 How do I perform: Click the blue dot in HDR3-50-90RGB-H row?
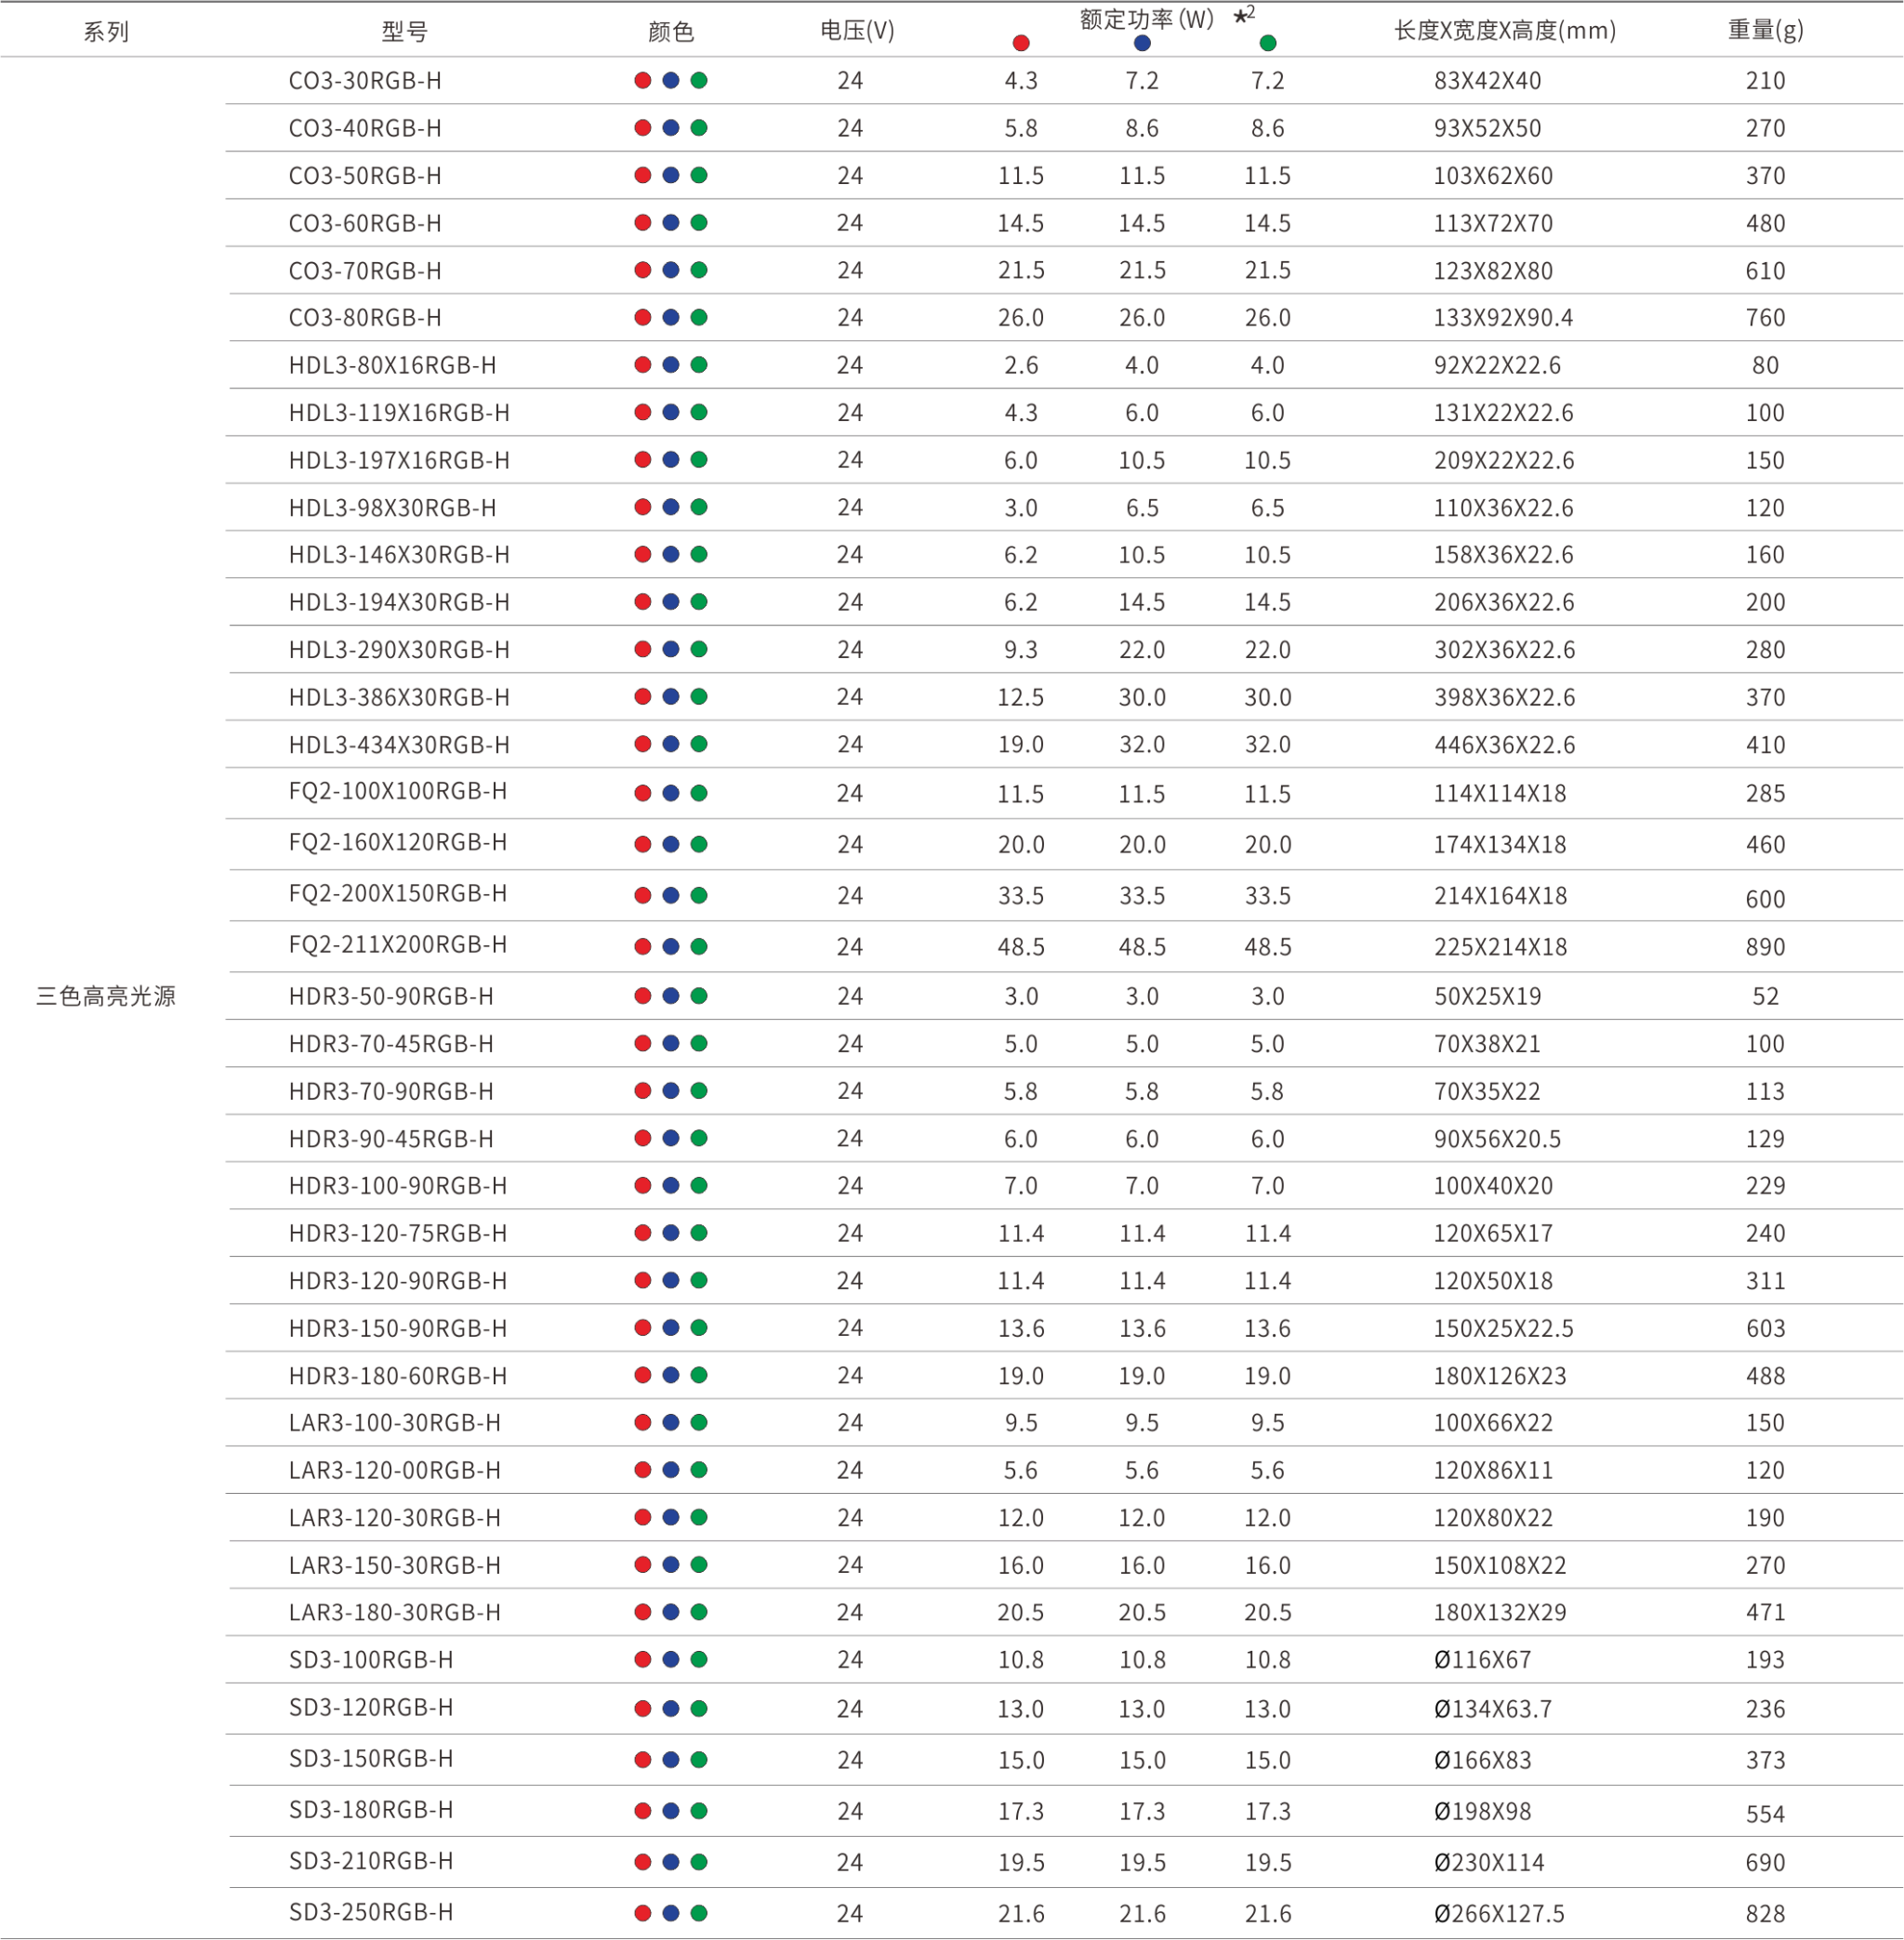(670, 996)
